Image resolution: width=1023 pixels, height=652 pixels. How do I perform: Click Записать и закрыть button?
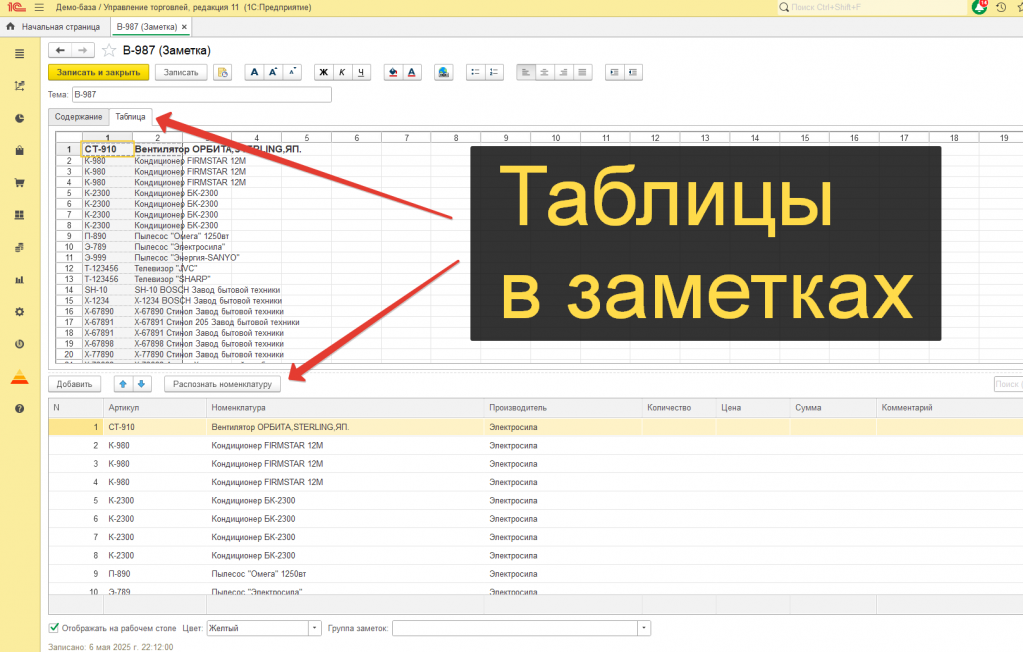(99, 72)
